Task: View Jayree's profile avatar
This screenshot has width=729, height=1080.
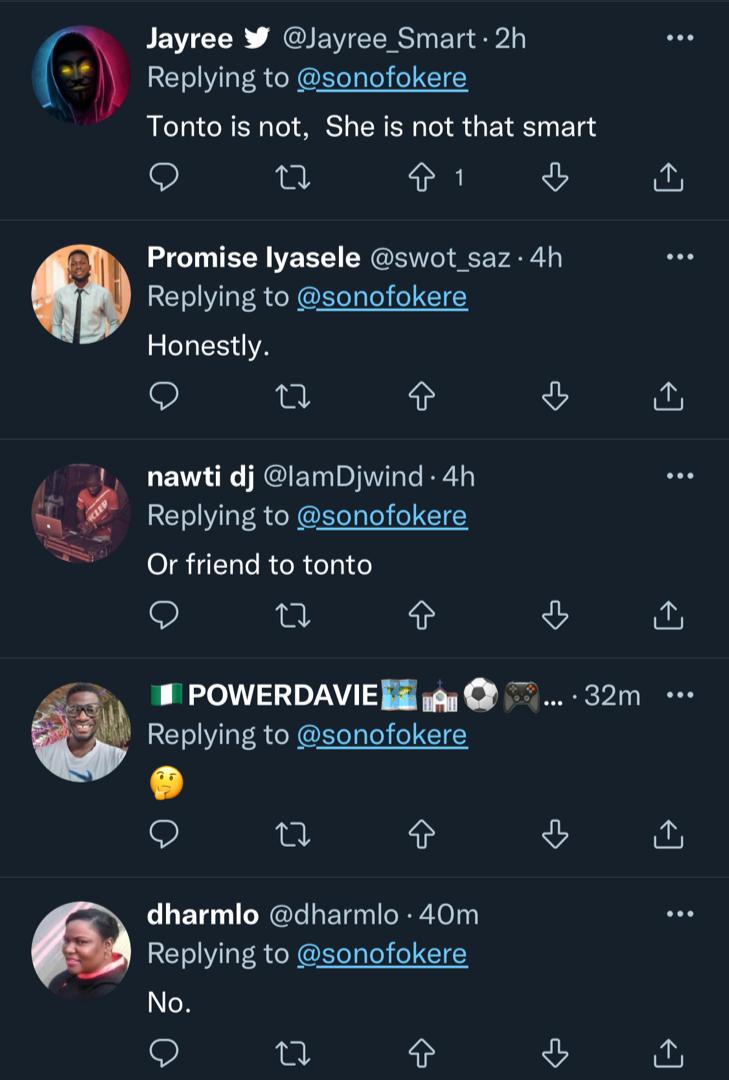Action: (81, 75)
